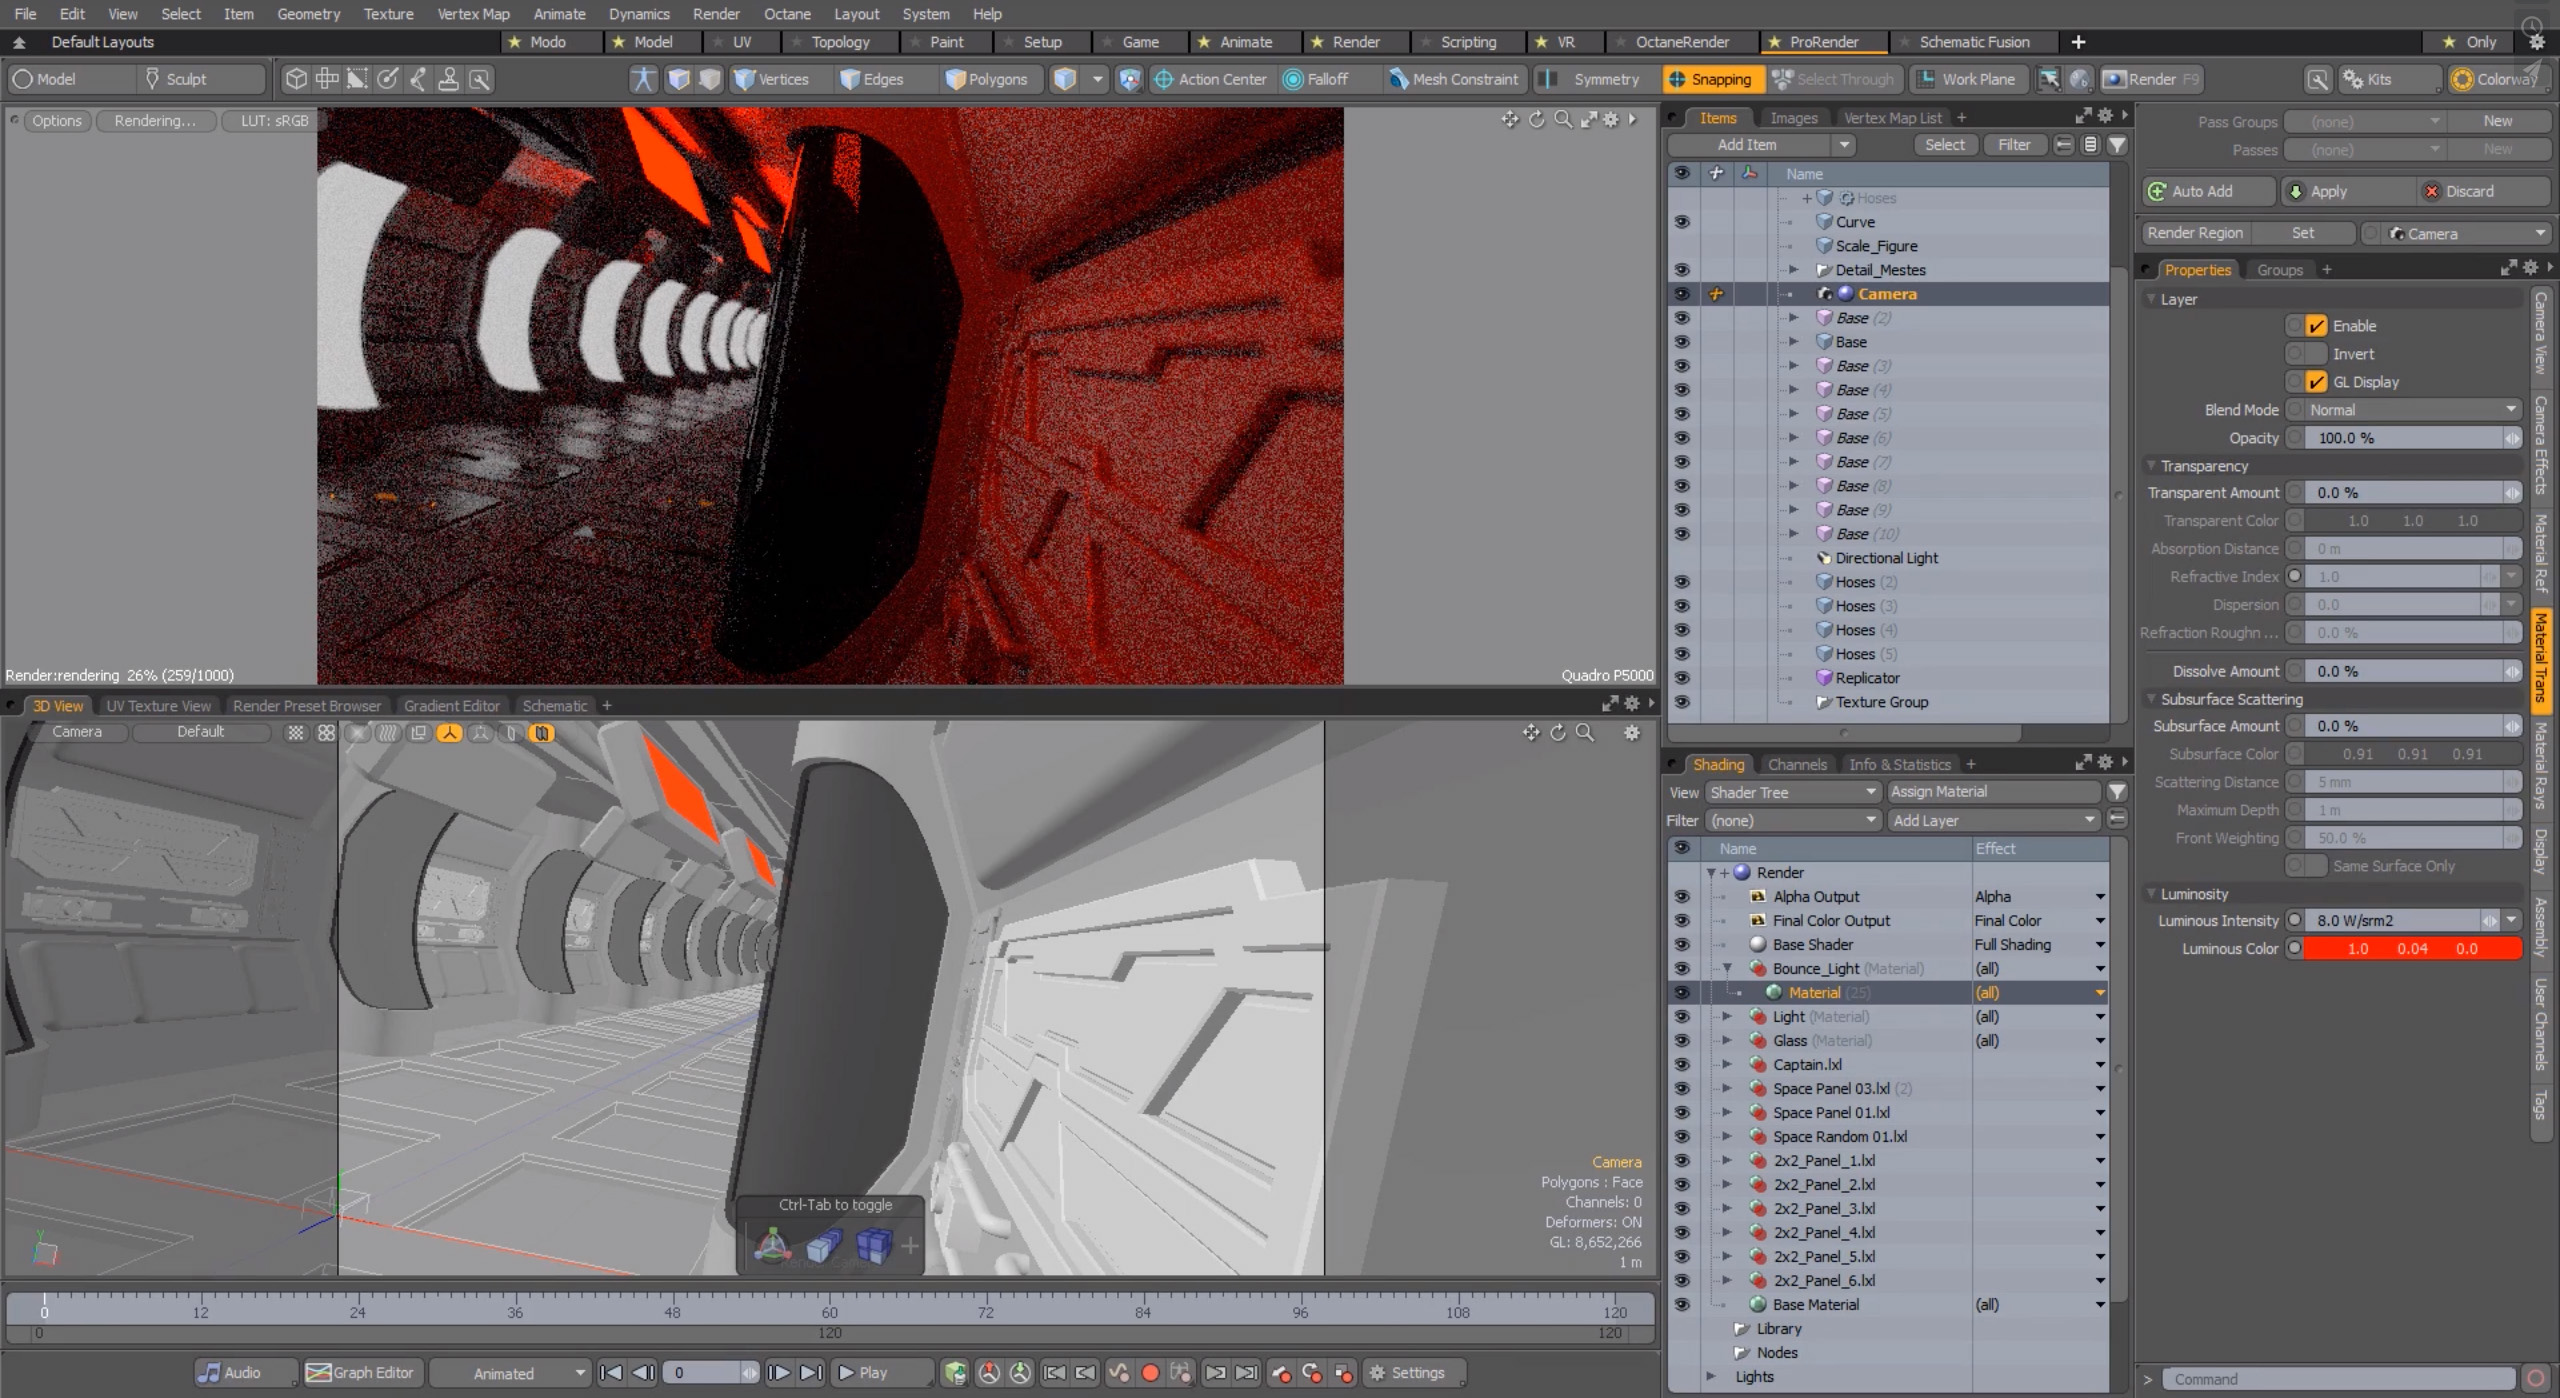Image resolution: width=2560 pixels, height=1398 pixels.
Task: Click the red Luminous Color swatch
Action: click(2412, 949)
